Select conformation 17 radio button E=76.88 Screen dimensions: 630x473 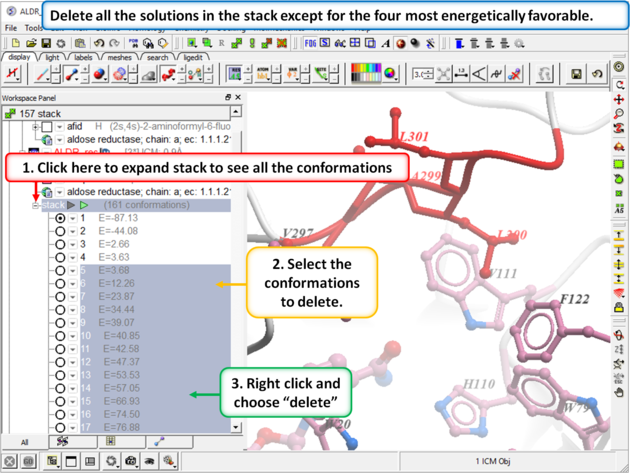point(60,428)
